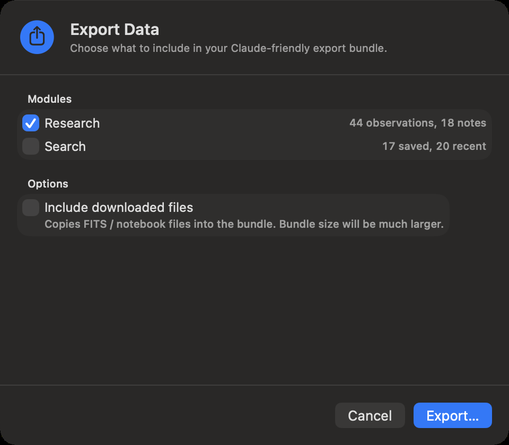
Task: Click the Export Data title
Action: [x=114, y=29]
